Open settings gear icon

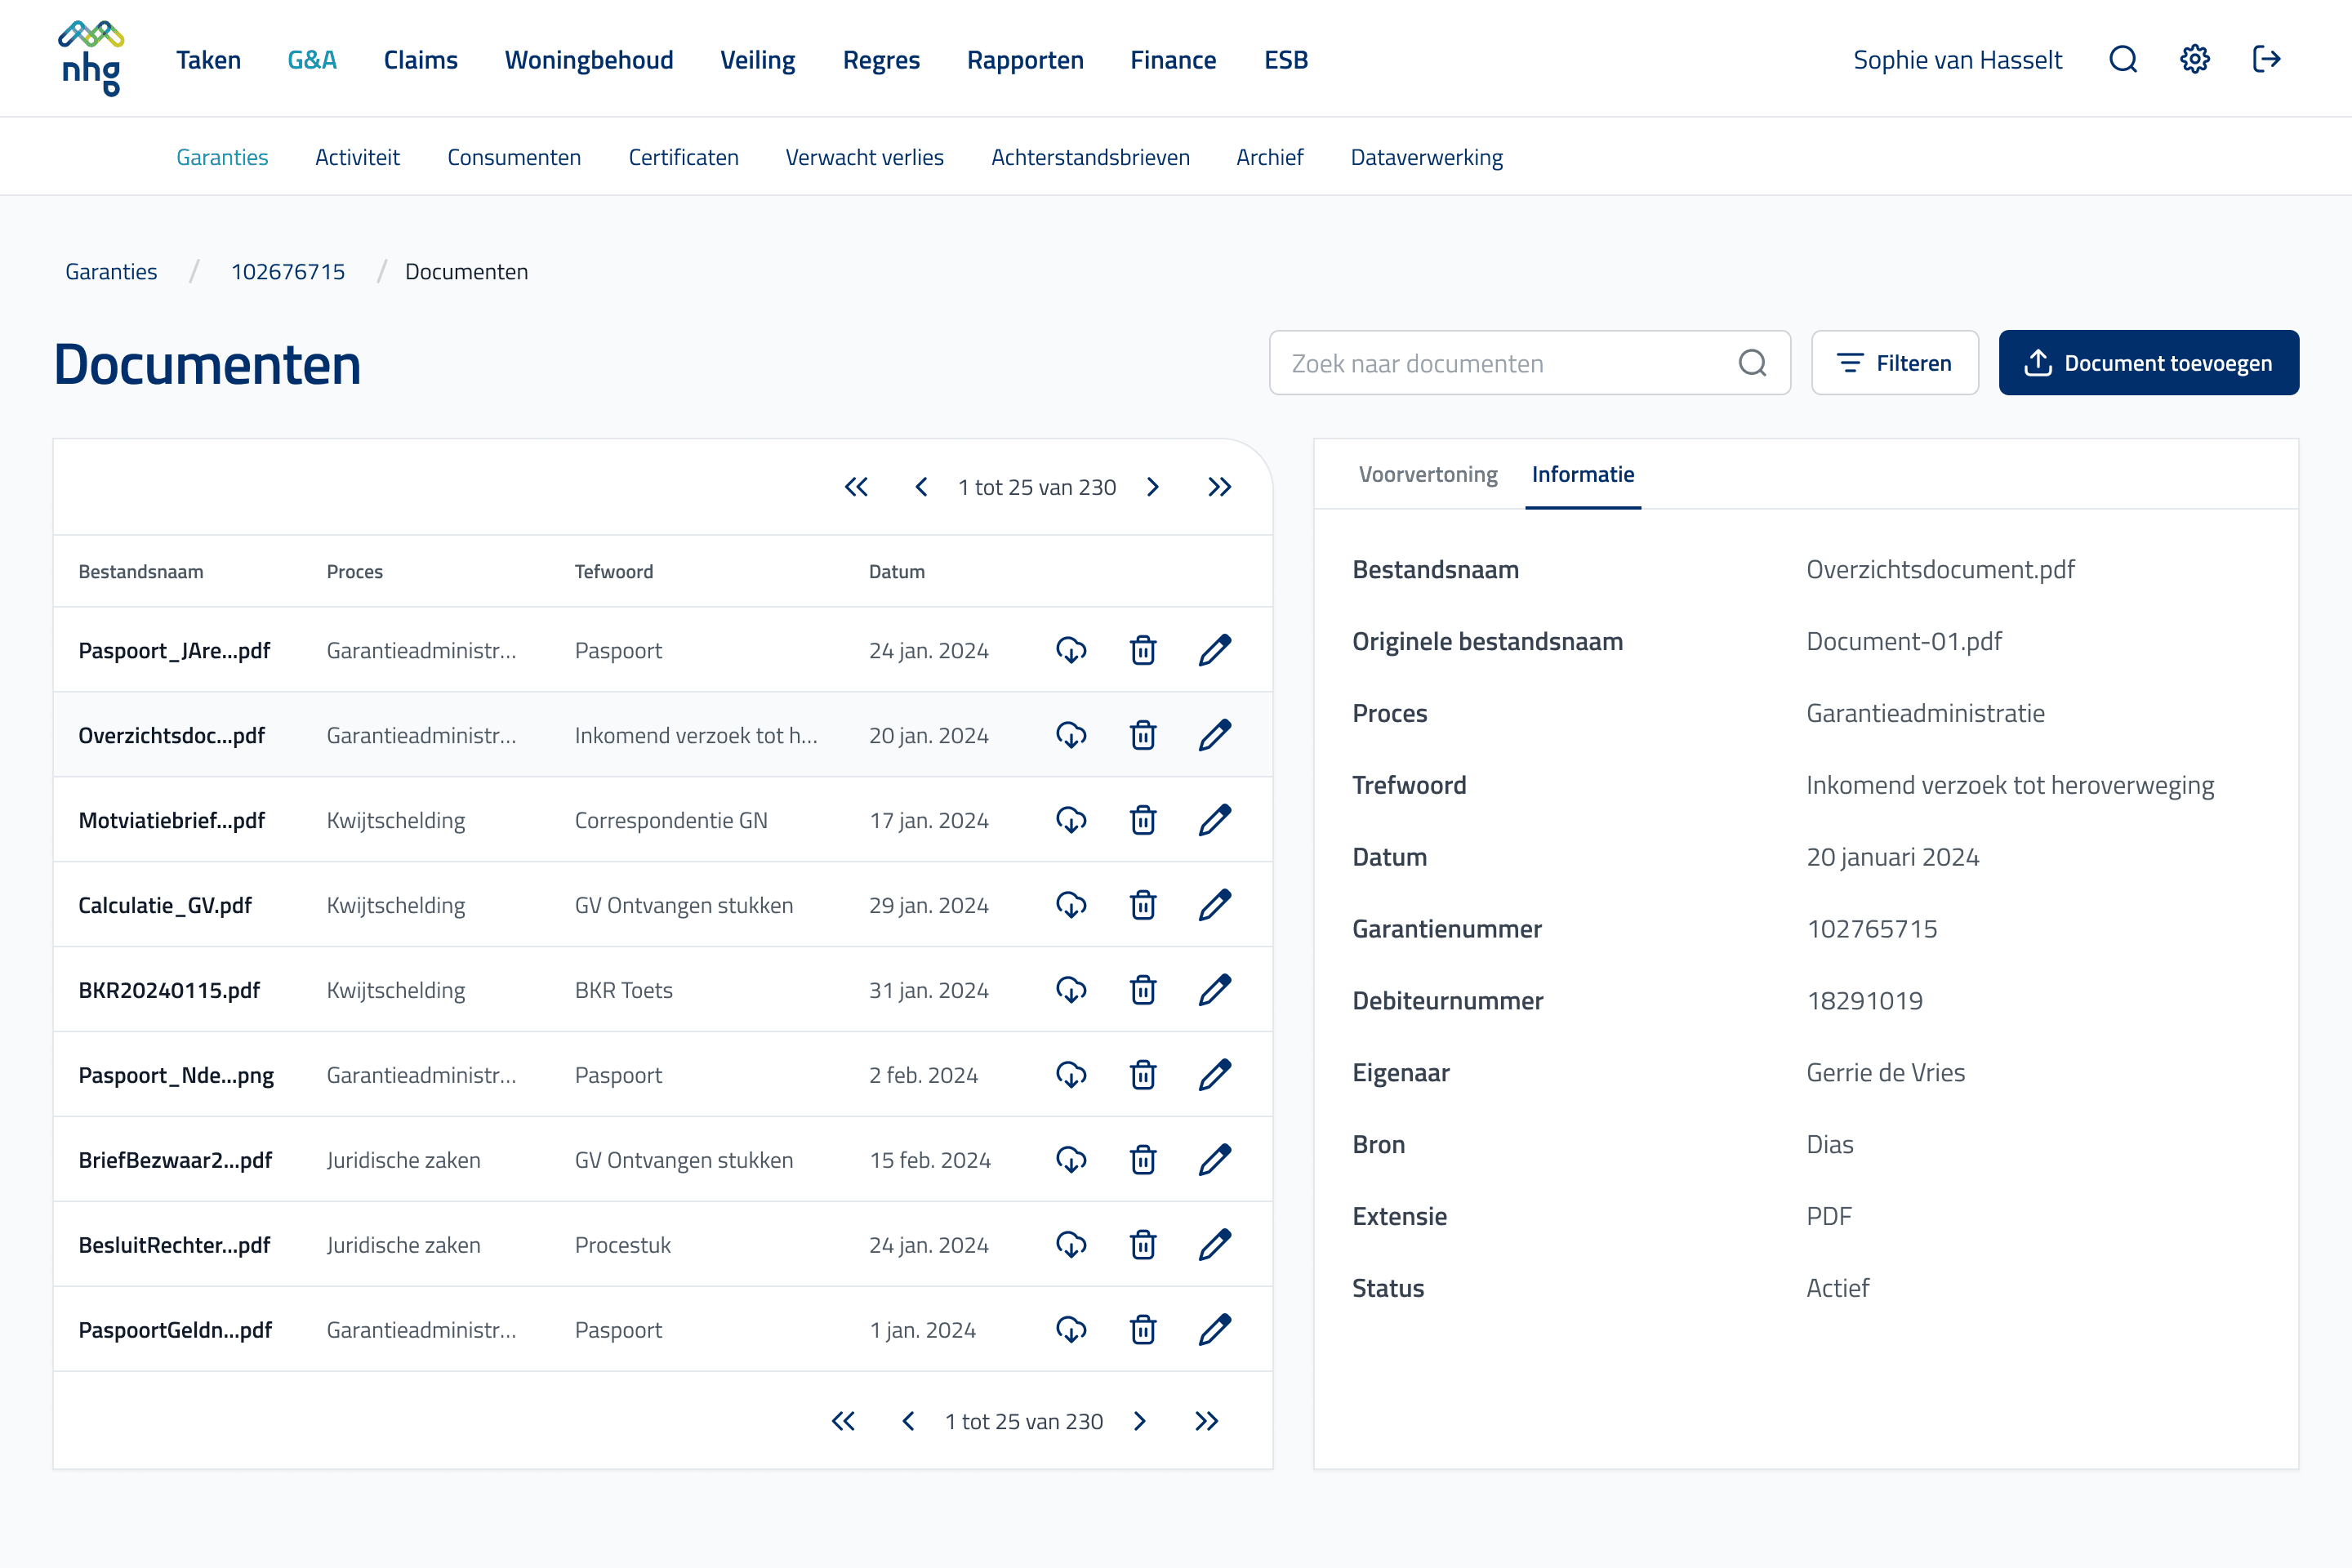tap(2195, 59)
